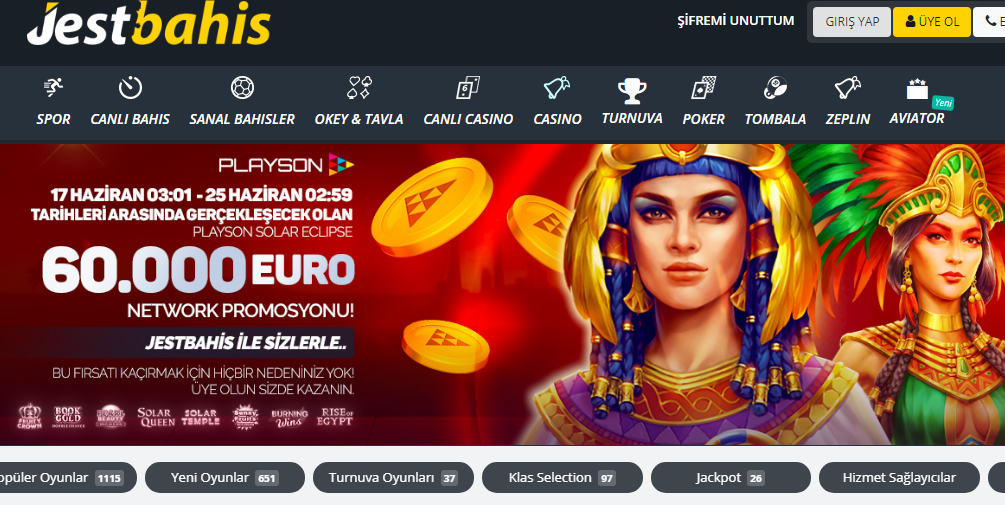Select the Poker cards icon
Screen dimensions: 1005x505
pyautogui.click(x=703, y=87)
